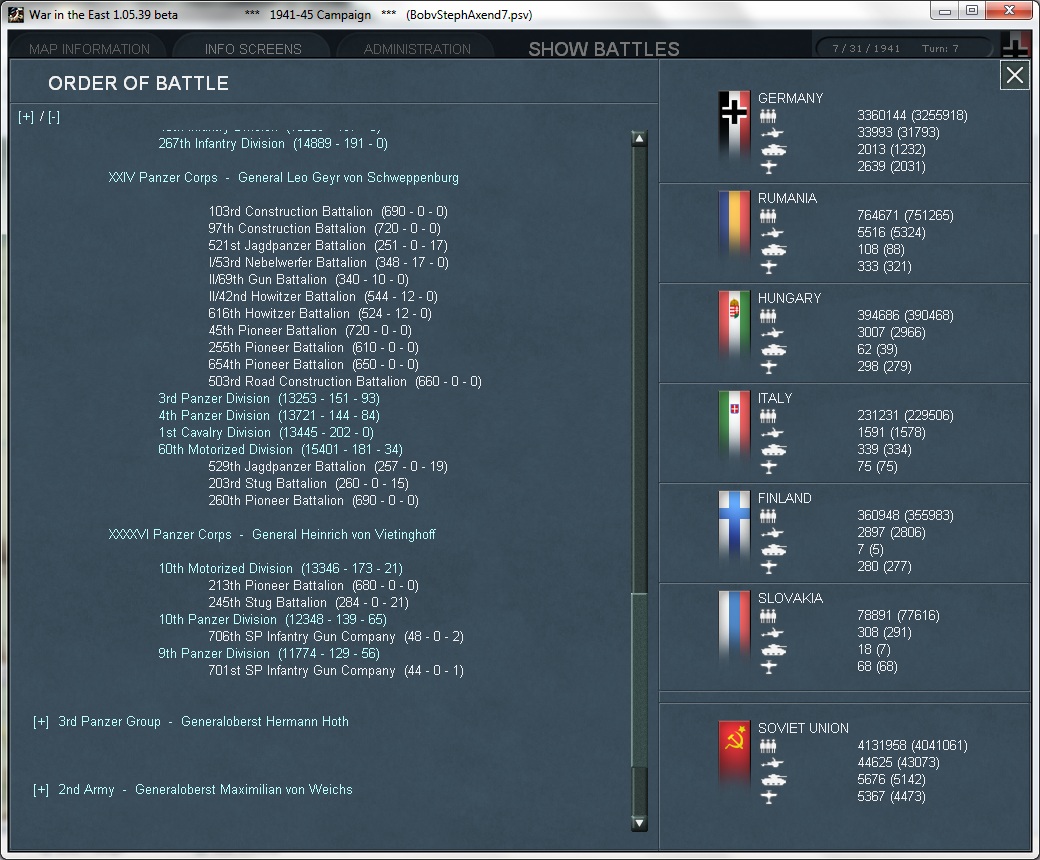Click Germany manpower value 3360144 (3255918)

912,116
